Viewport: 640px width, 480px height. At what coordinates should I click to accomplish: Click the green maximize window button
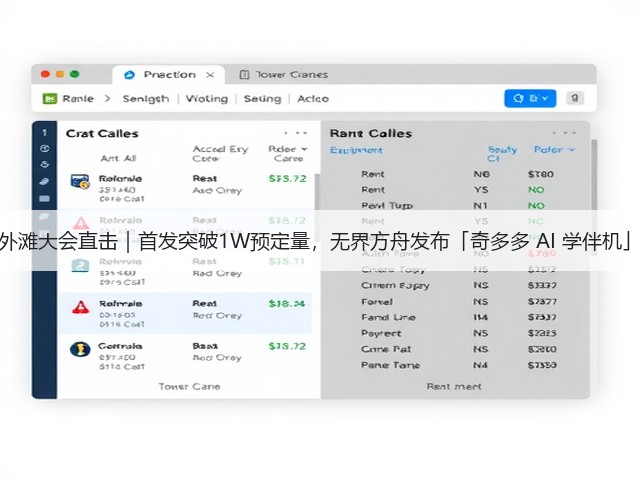74,74
